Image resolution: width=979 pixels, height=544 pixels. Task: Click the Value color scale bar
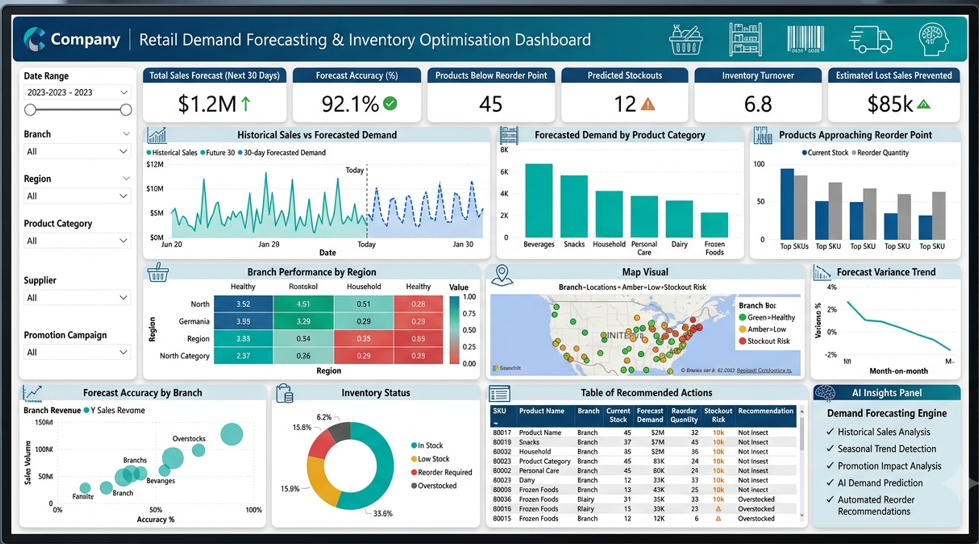455,330
